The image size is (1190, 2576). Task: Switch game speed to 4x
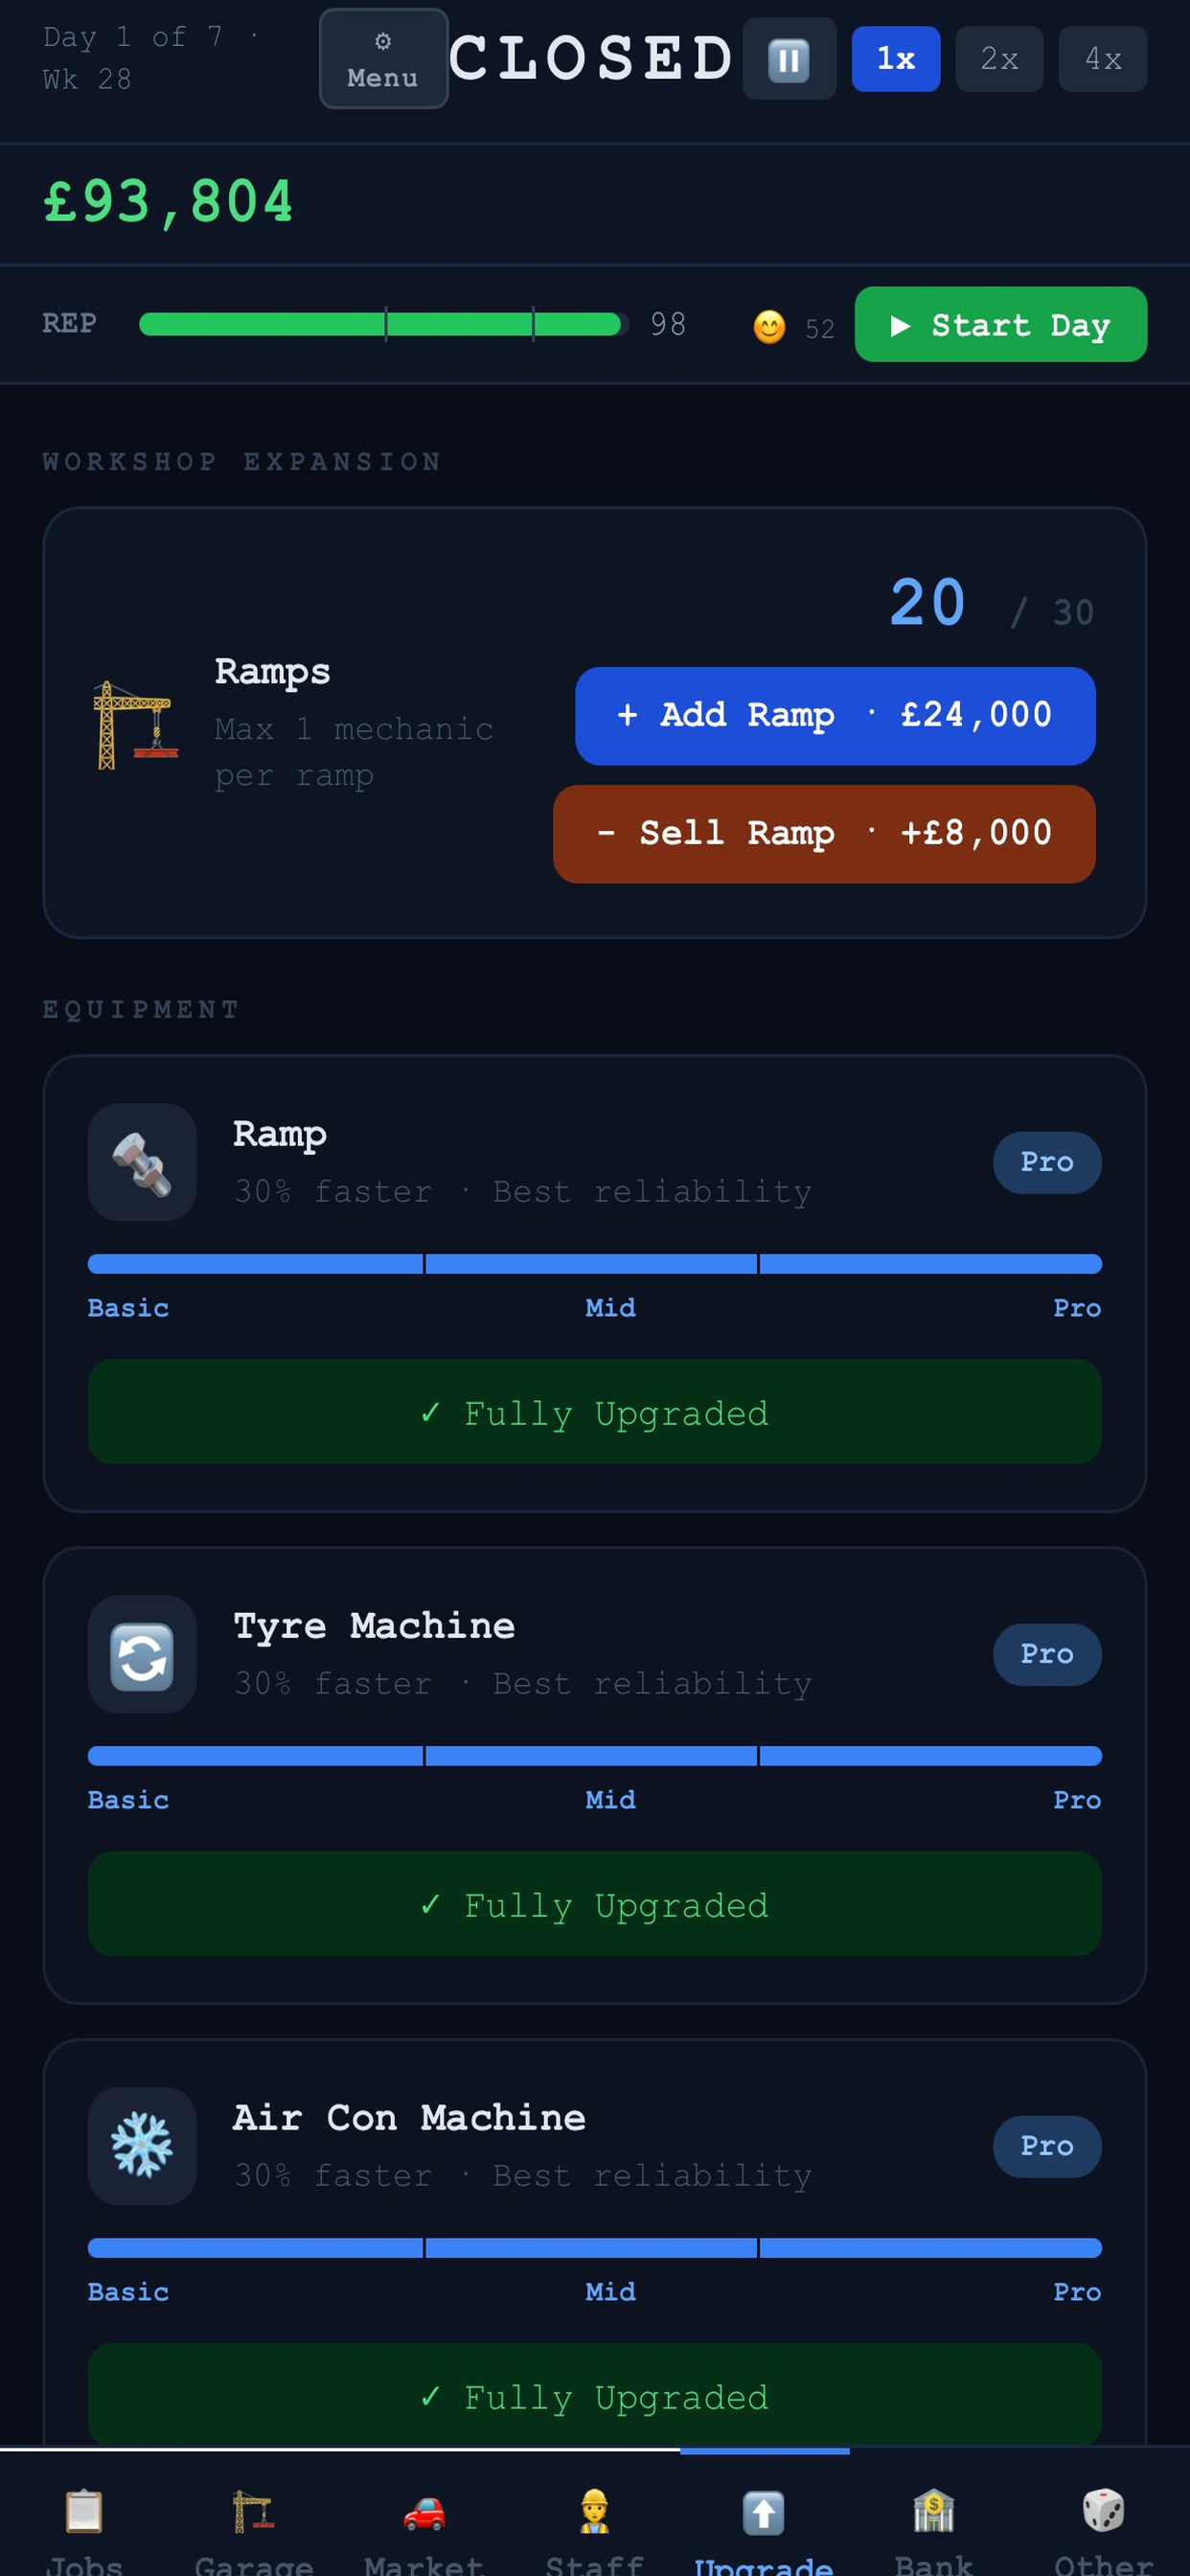[1103, 59]
